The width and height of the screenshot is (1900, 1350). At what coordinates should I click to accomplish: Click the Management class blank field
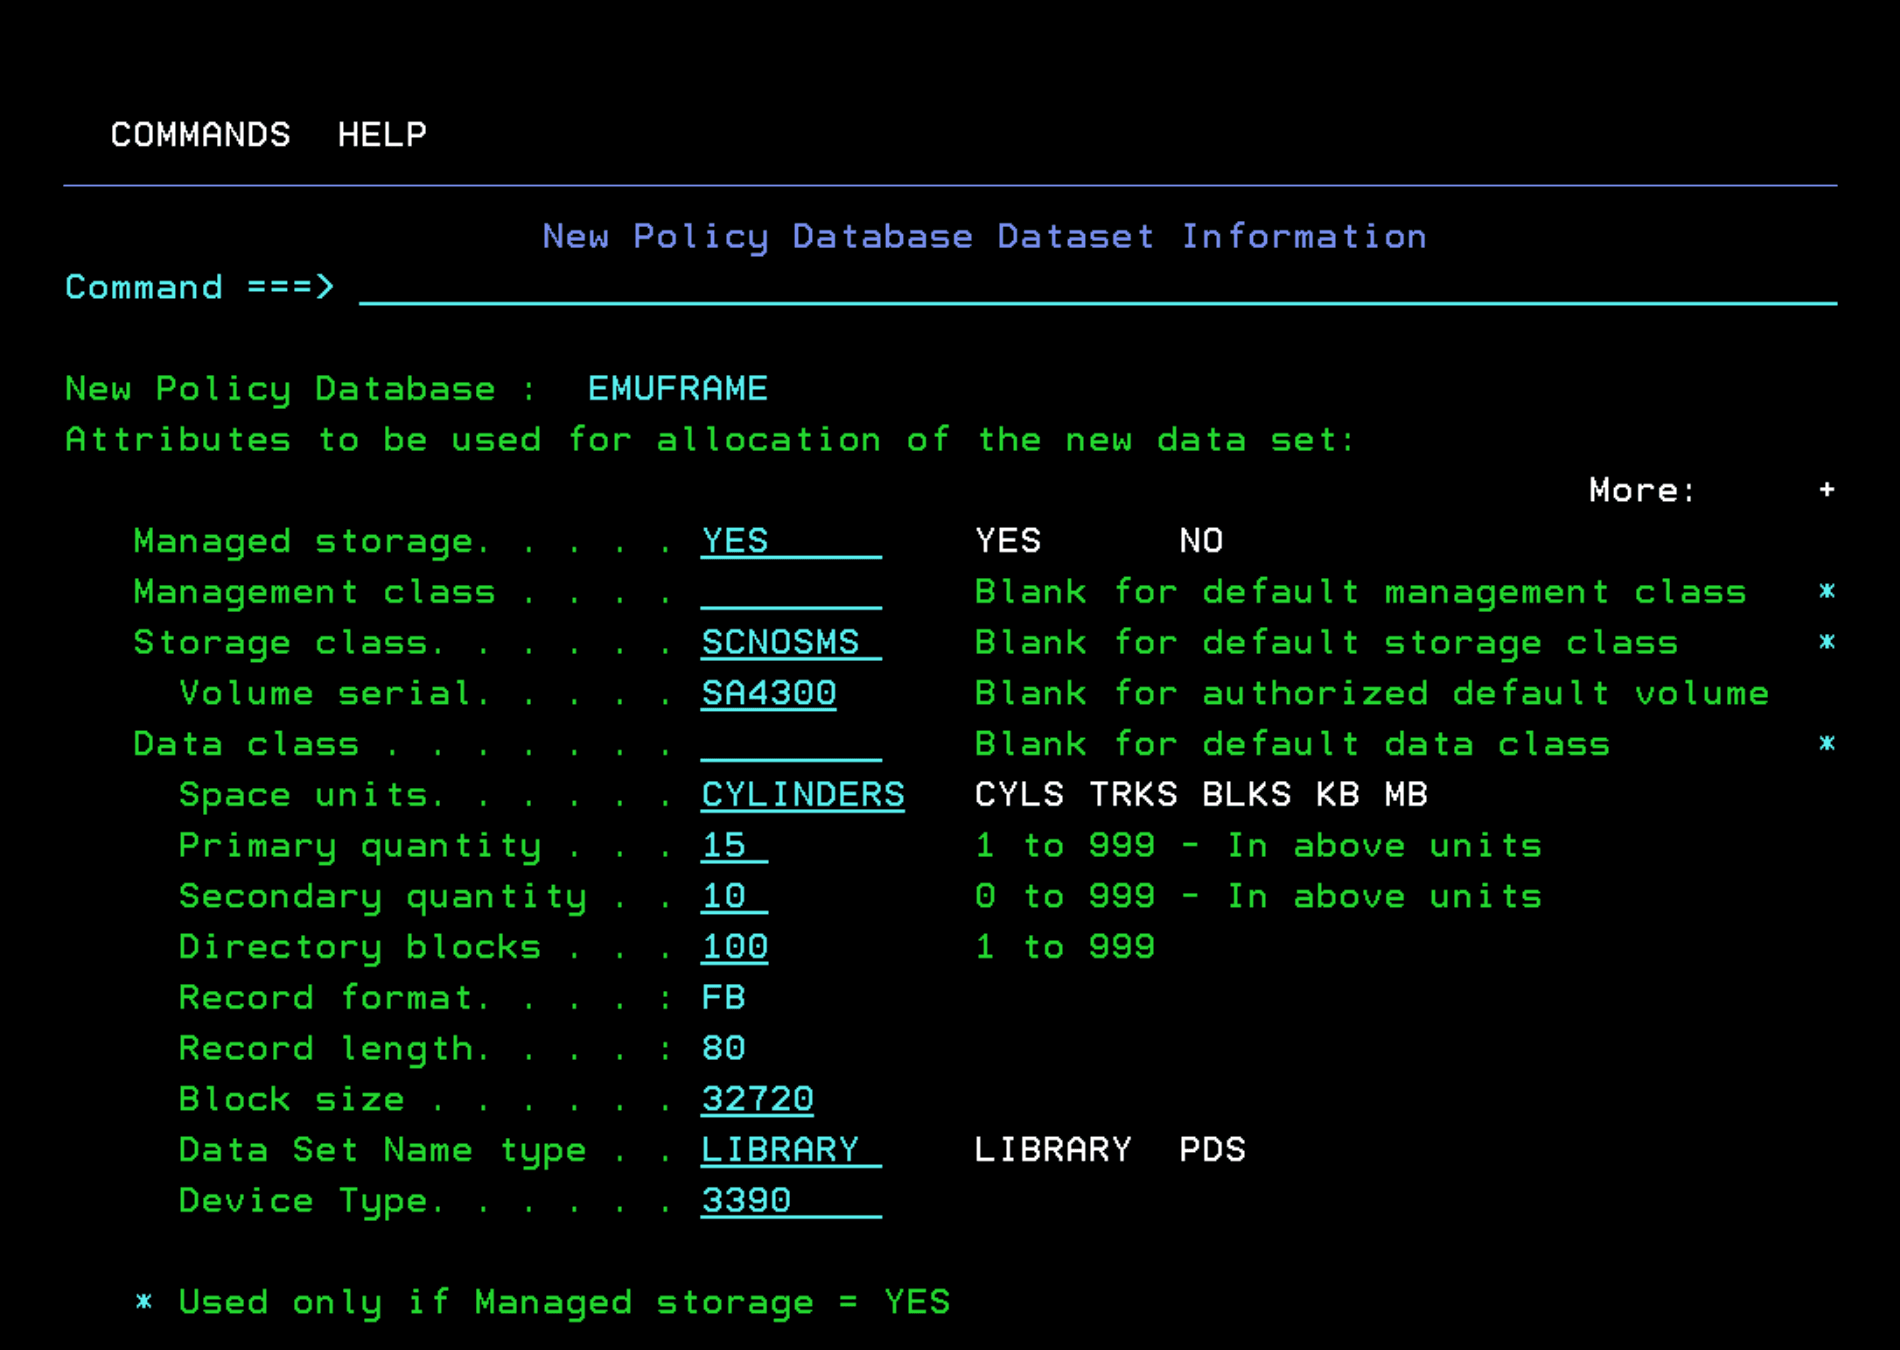coord(789,592)
